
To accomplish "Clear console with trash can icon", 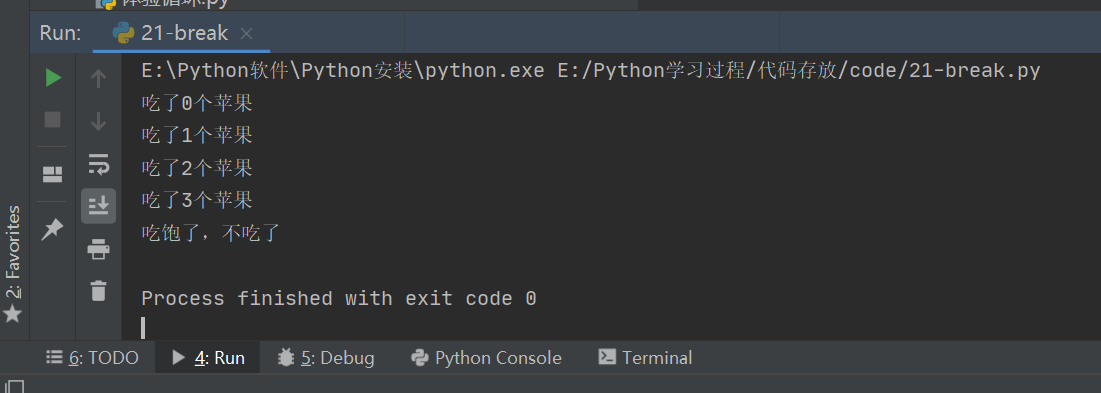I will coord(98,290).
